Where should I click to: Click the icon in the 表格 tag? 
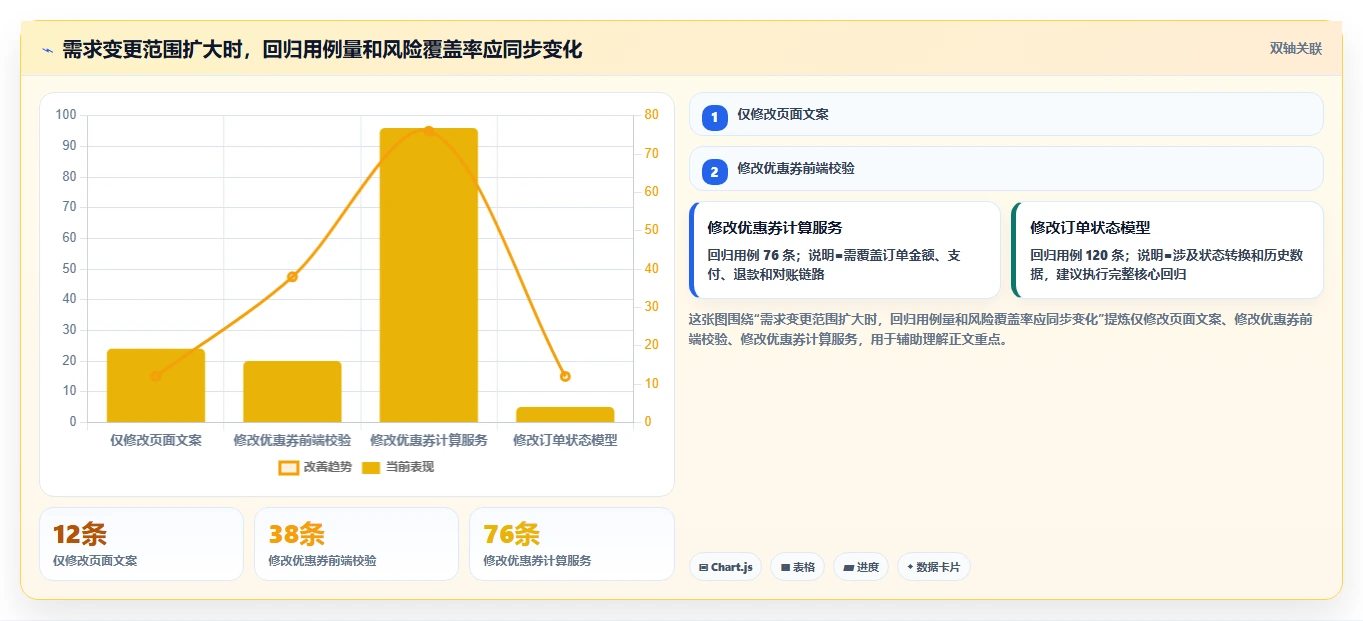[786, 567]
